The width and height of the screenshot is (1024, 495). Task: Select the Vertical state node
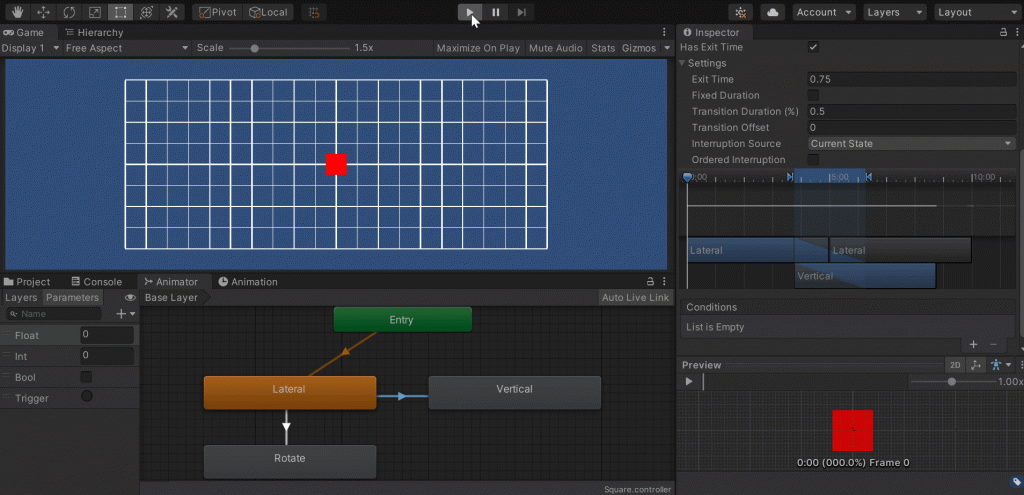pyautogui.click(x=514, y=391)
